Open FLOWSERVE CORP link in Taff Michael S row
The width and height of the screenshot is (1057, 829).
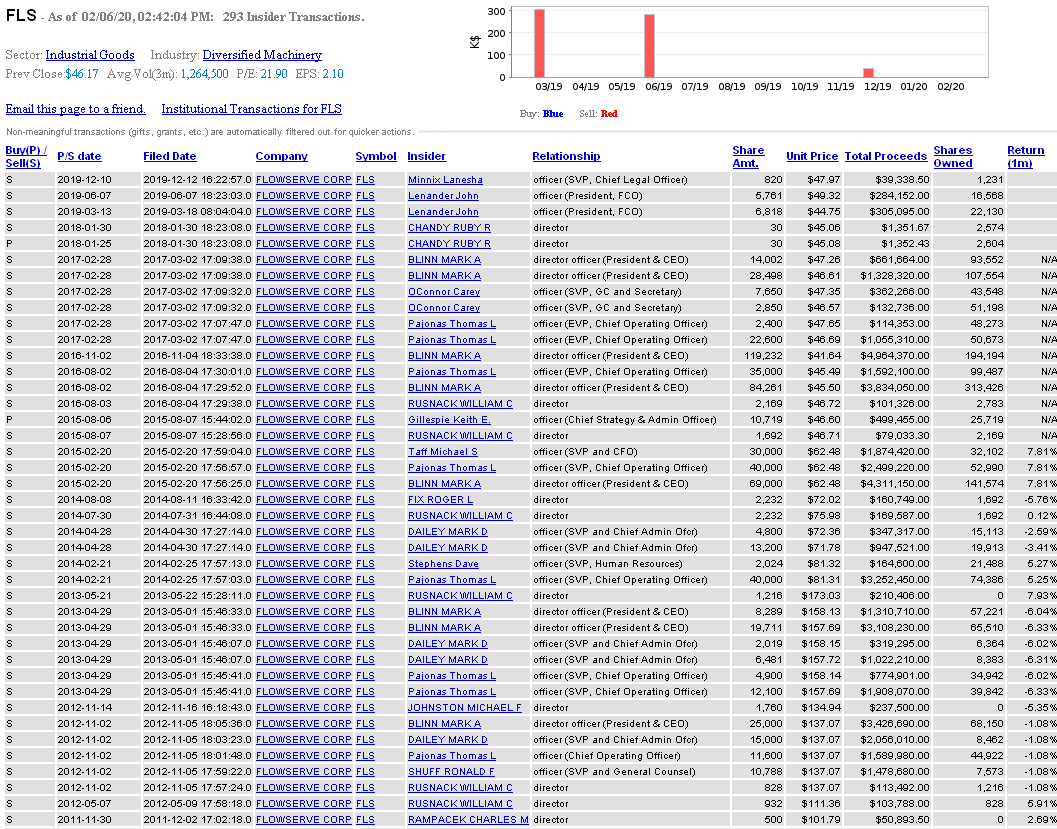[x=304, y=452]
